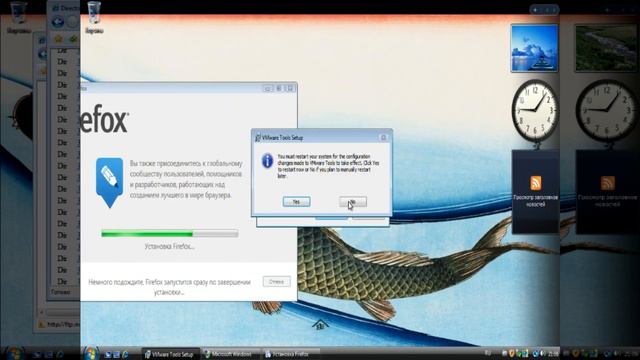Click No in the VMware Tools Setup dialog
This screenshot has height=360, width=640.
click(x=353, y=202)
